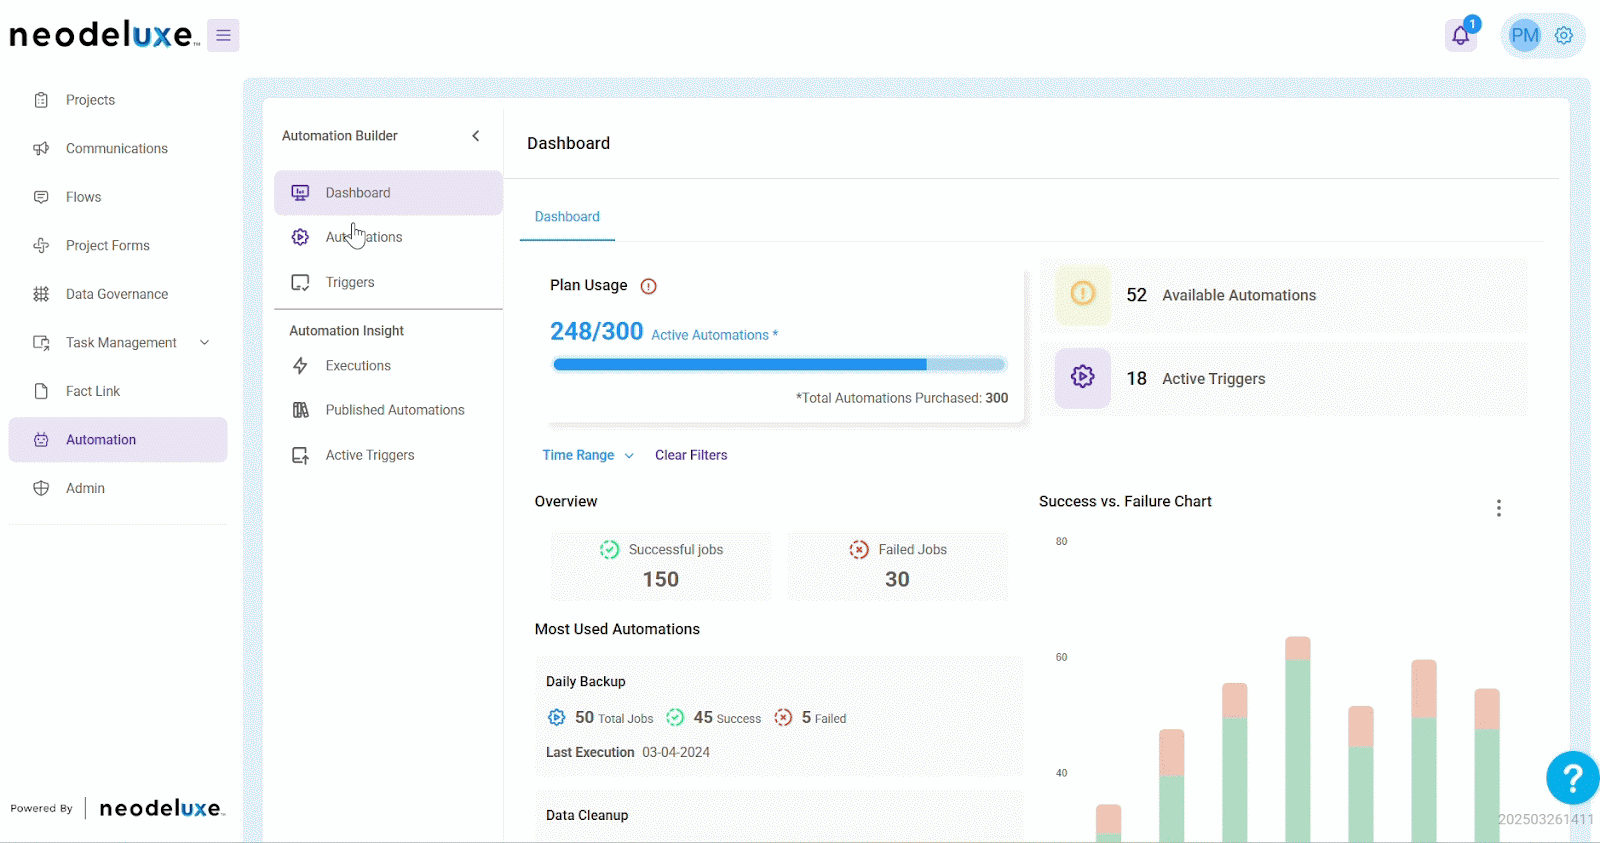Click the Fact Link document icon
1600x843 pixels.
click(x=41, y=391)
